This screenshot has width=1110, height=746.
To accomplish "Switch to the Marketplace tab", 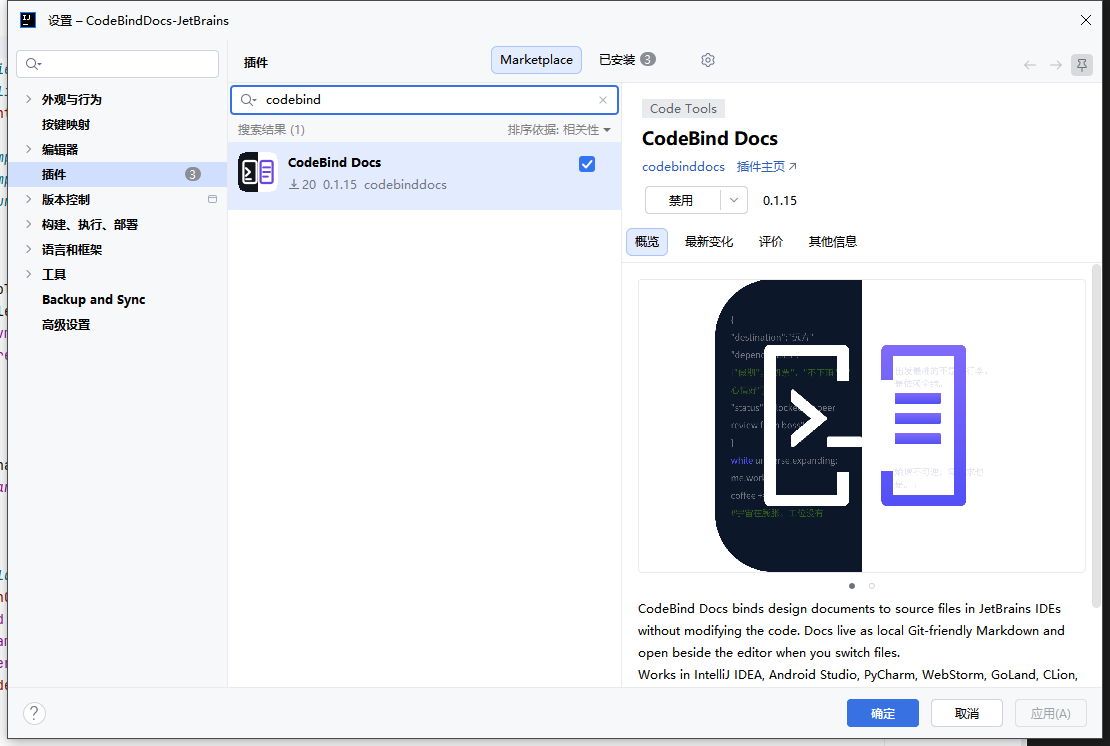I will point(536,60).
